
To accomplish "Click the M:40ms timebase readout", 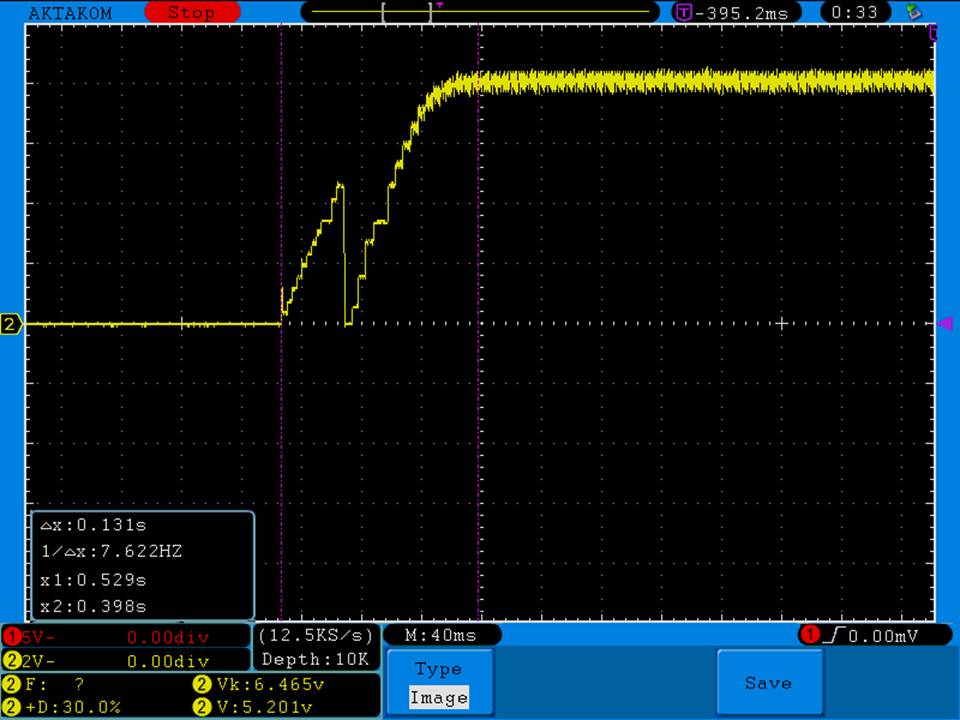I will (440, 636).
